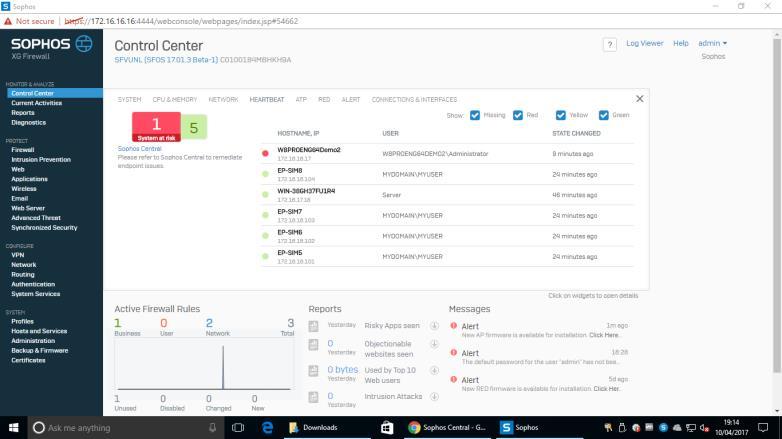The image size is (782, 439).
Task: Click Here link in RED firmware alert
Action: point(607,389)
